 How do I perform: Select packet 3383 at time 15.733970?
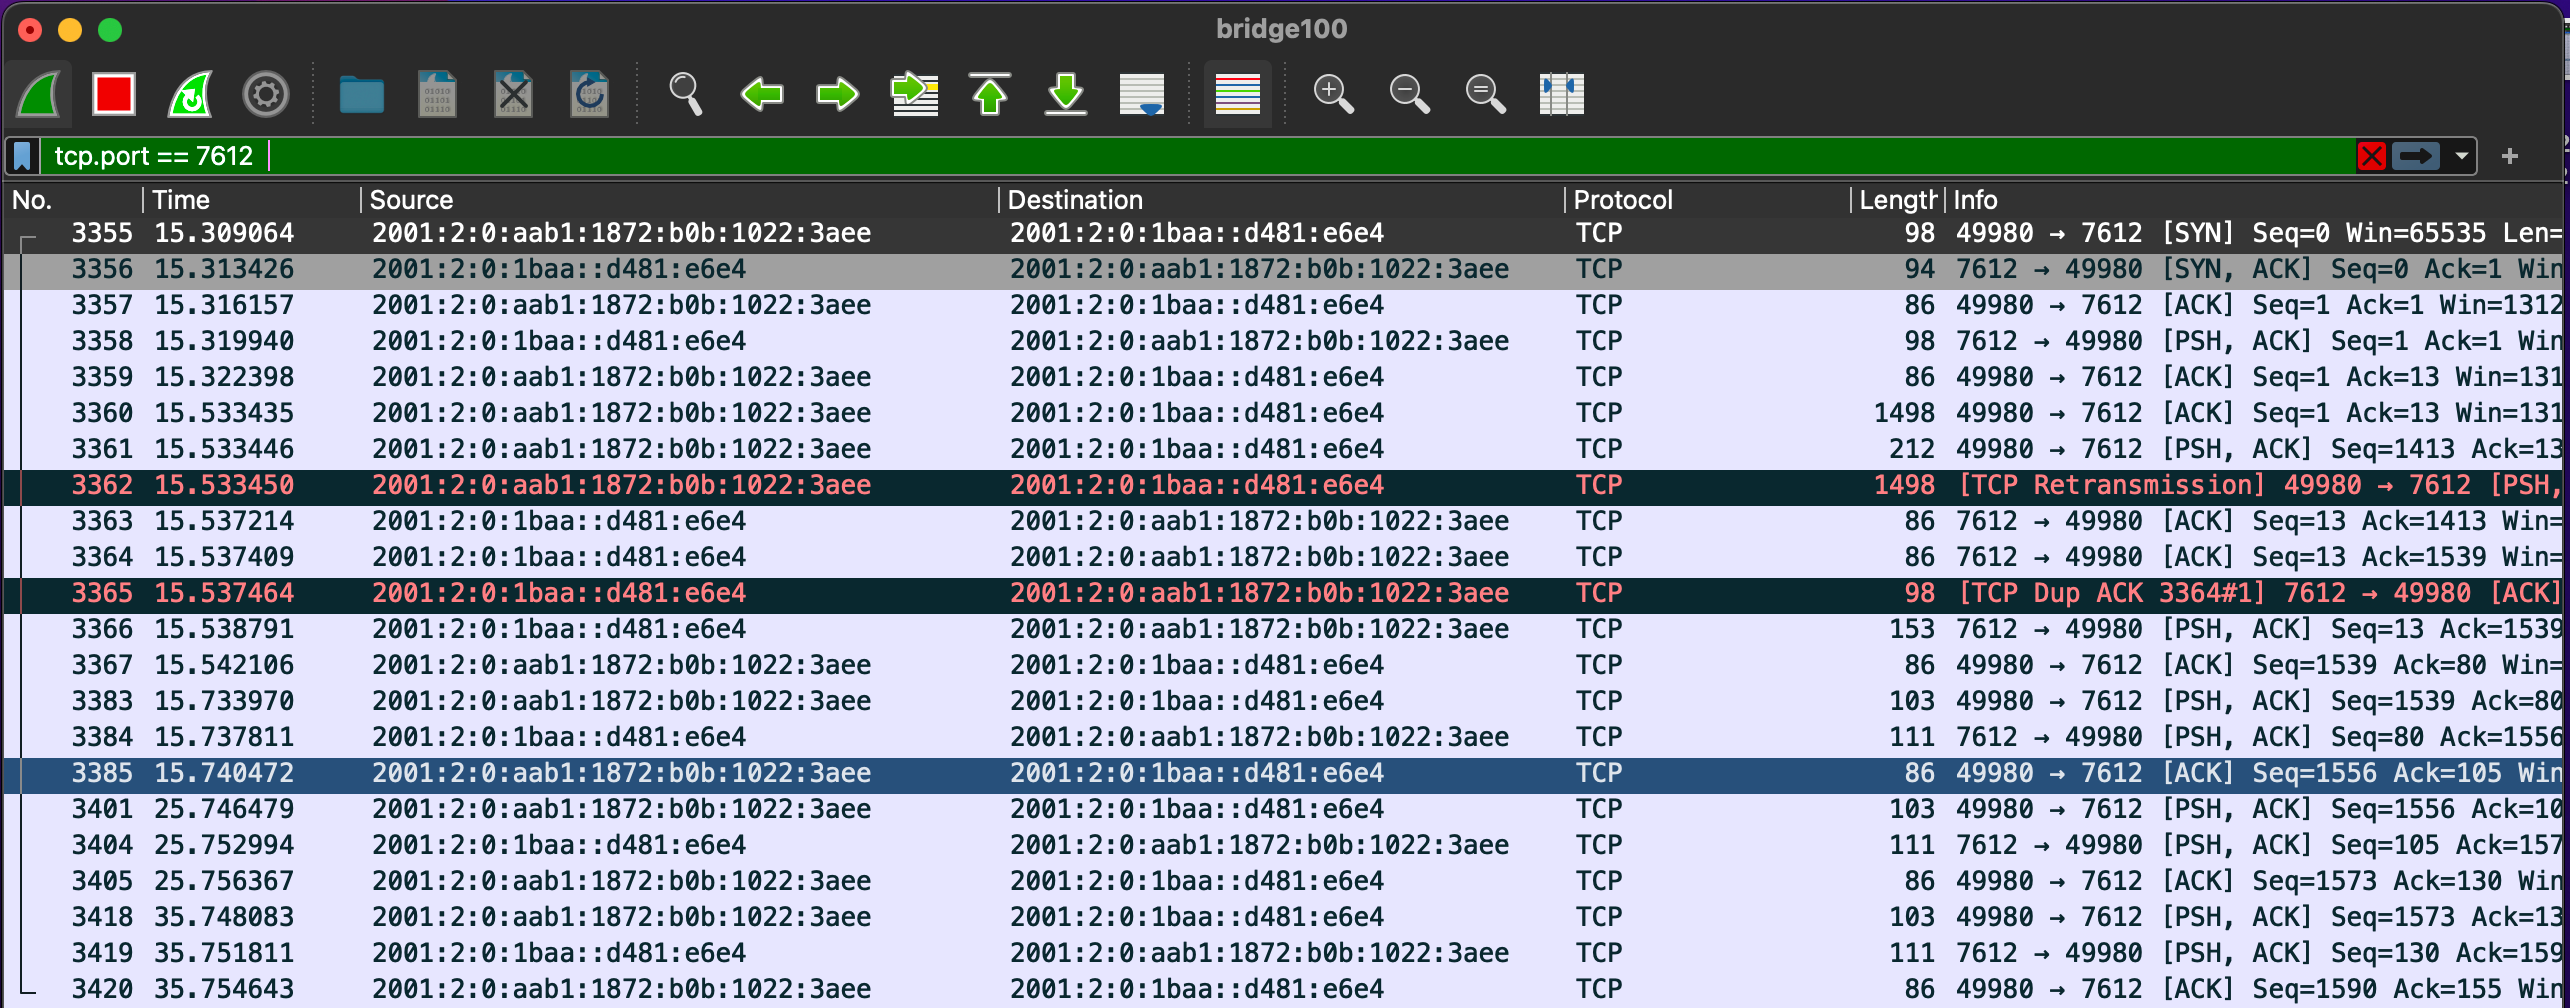[1285, 701]
